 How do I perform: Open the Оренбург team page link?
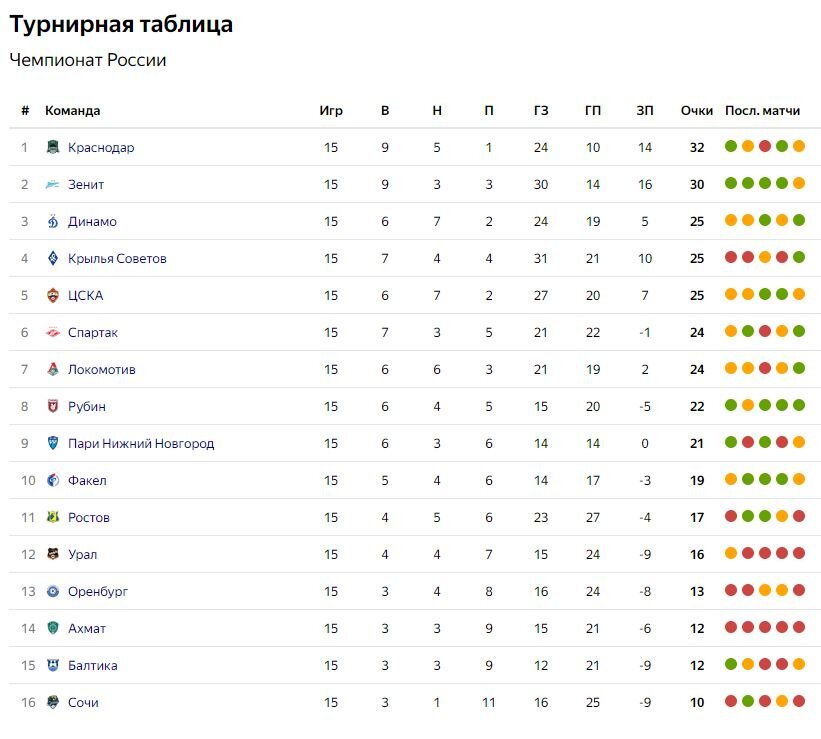point(98,591)
